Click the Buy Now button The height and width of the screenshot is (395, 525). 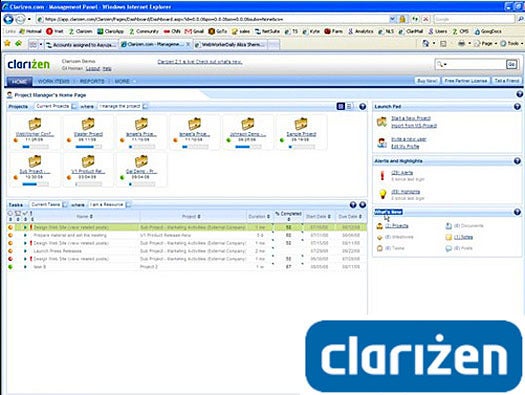point(427,81)
